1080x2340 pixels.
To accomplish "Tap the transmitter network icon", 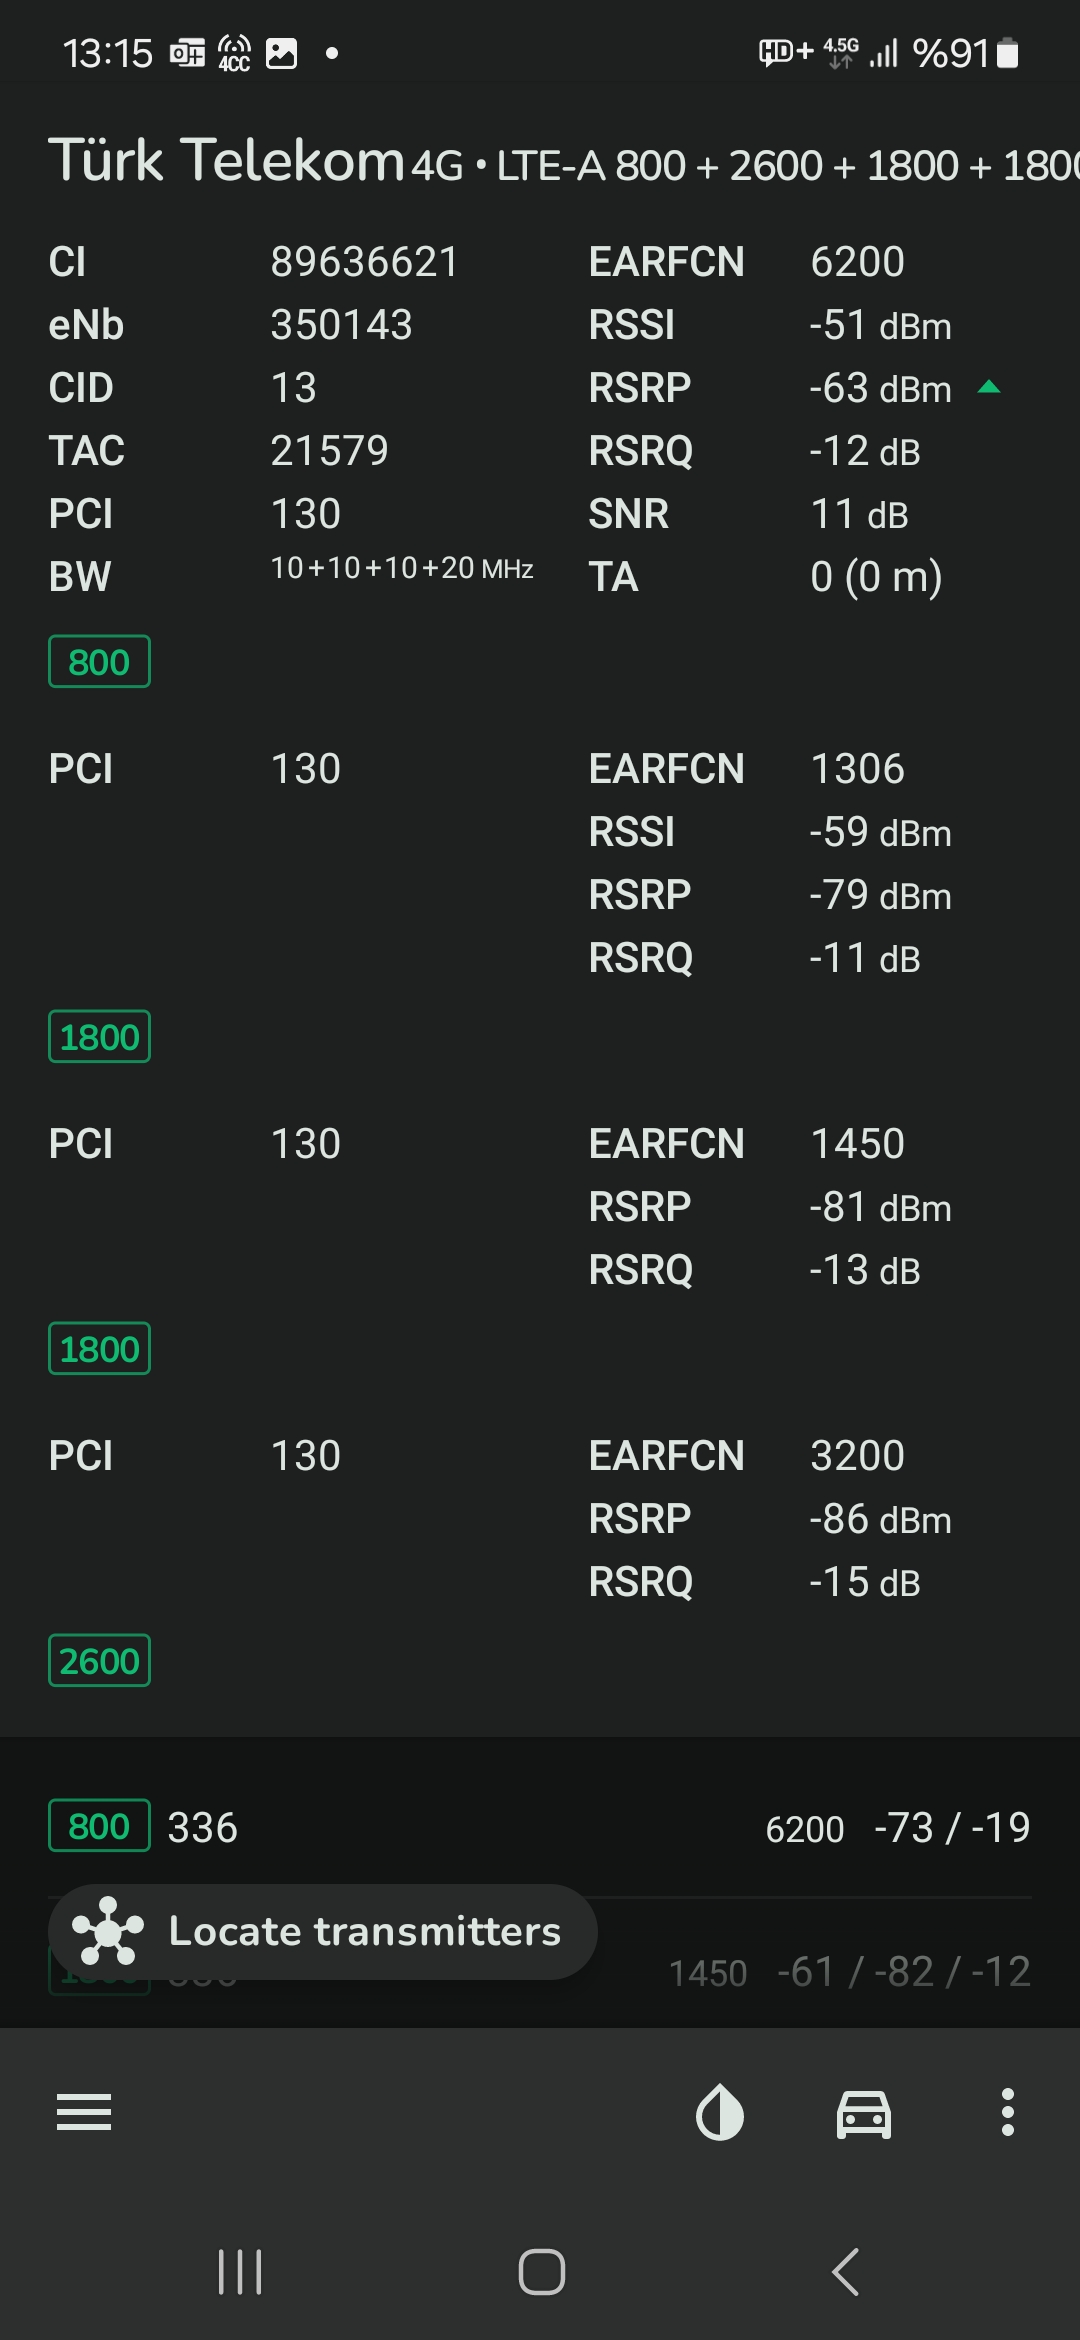I will click(x=108, y=1931).
